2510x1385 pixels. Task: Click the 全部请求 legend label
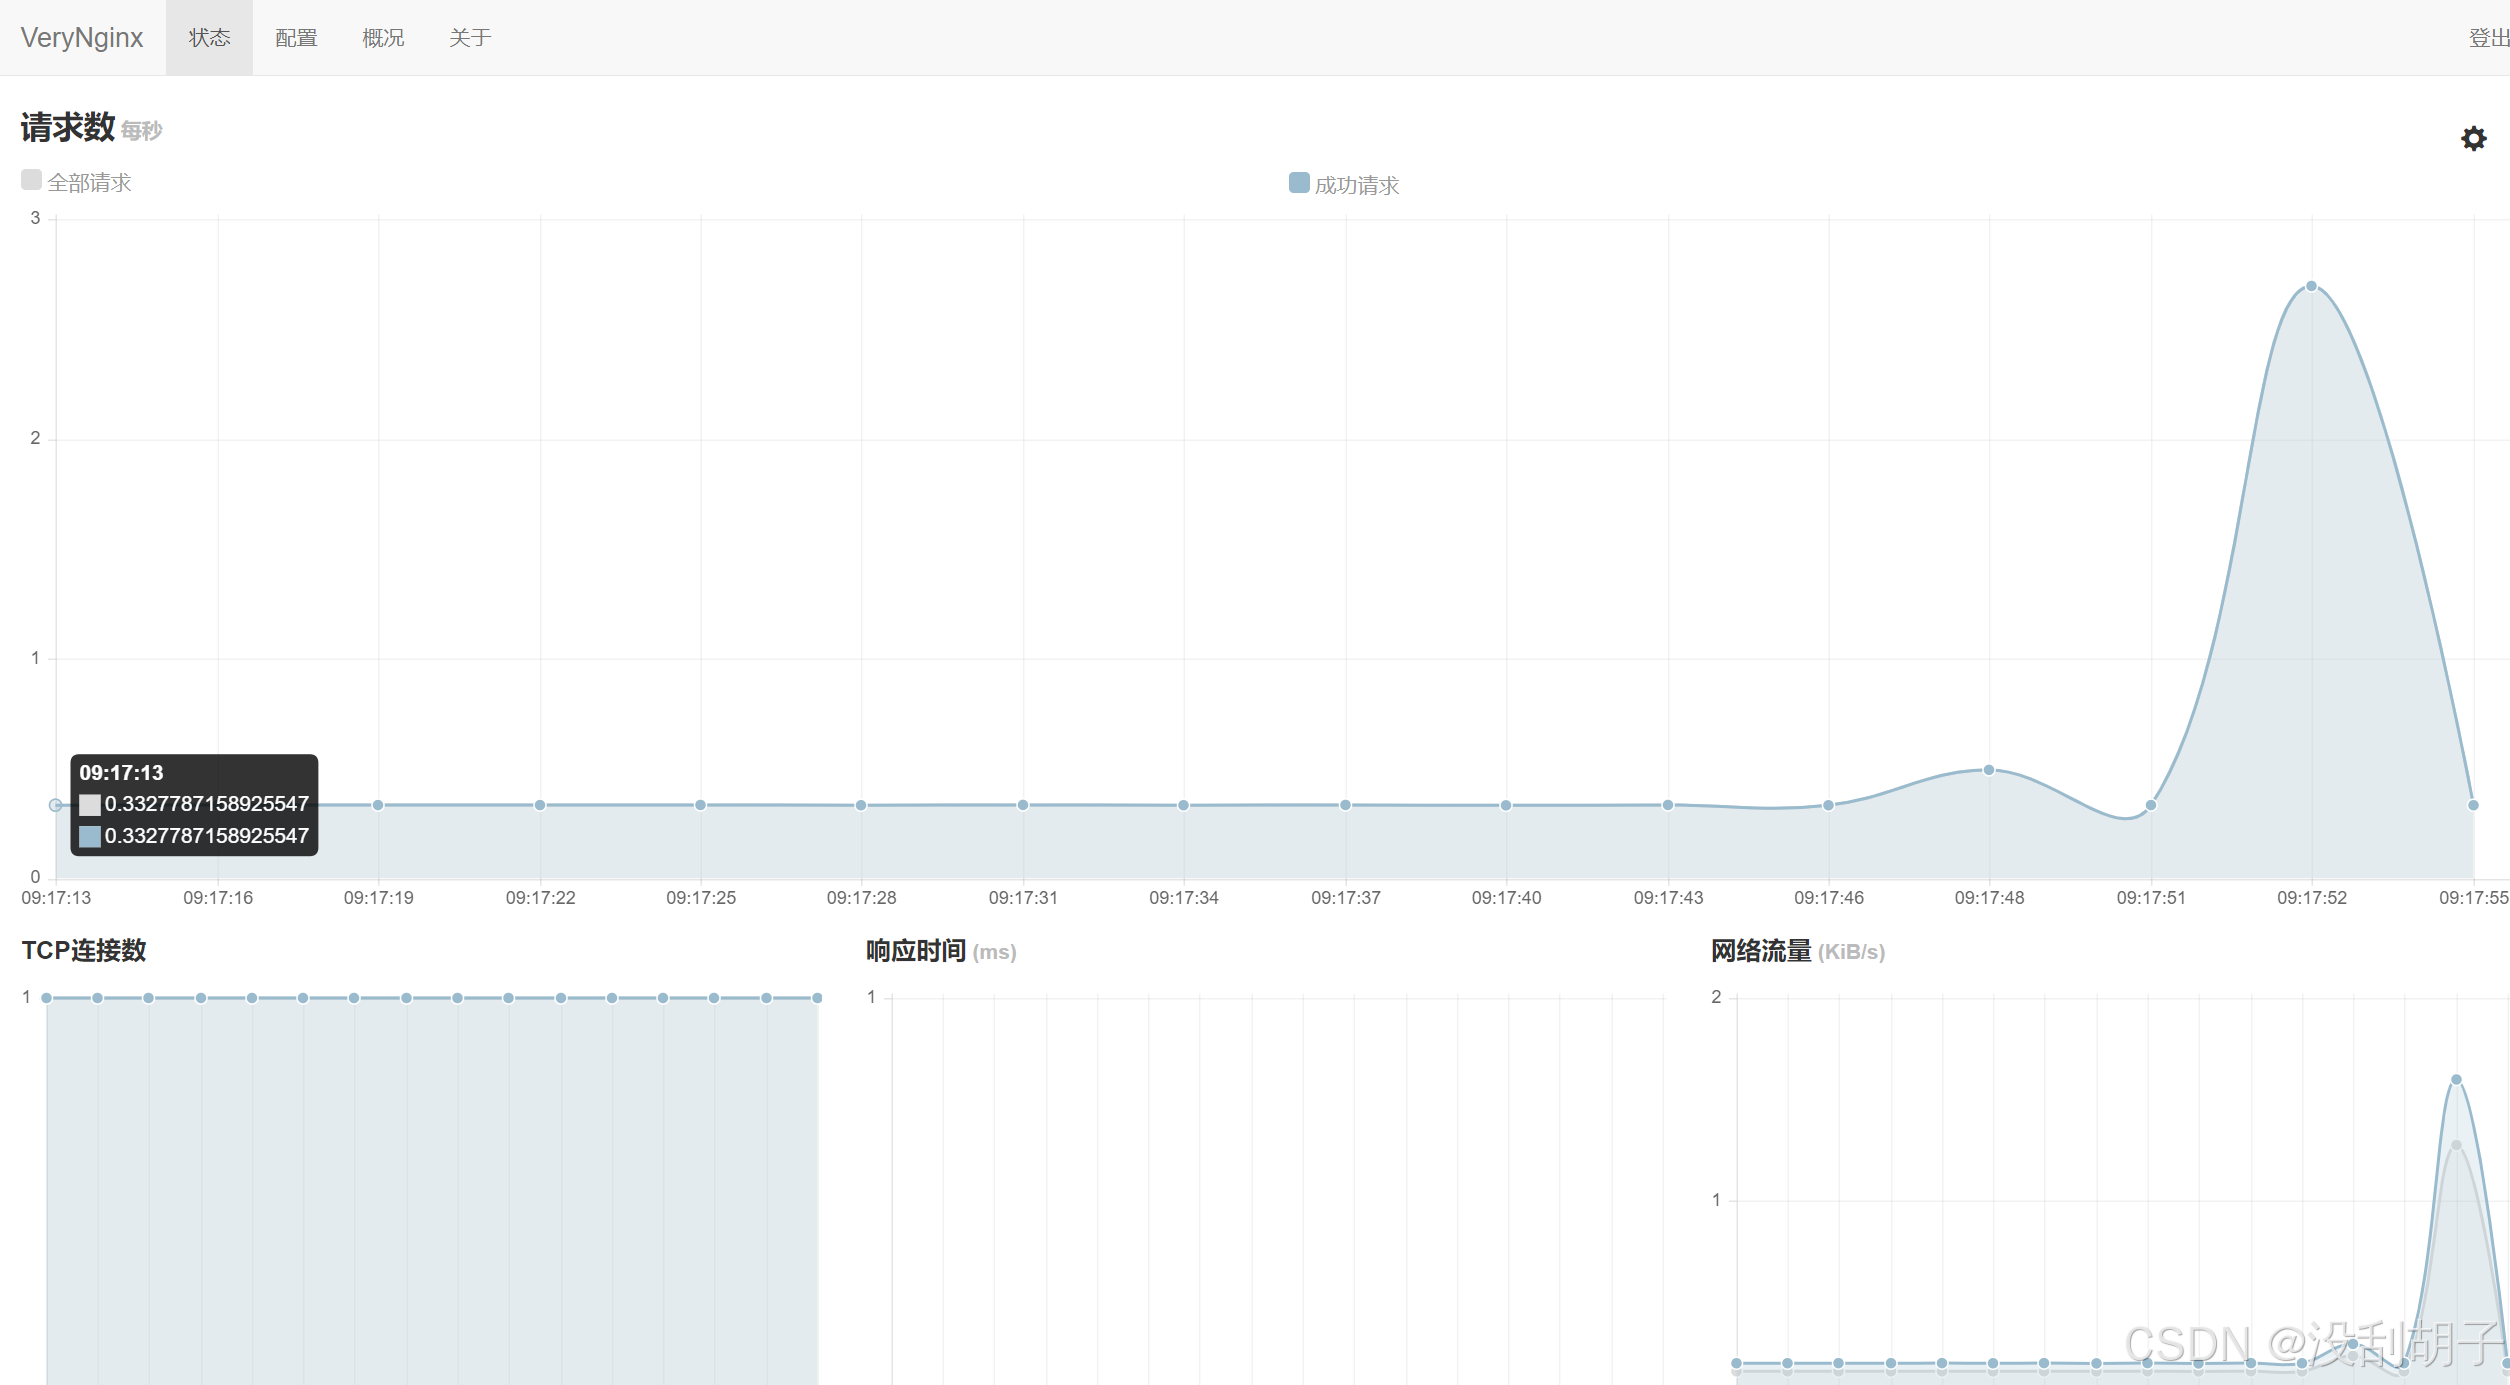(x=90, y=183)
